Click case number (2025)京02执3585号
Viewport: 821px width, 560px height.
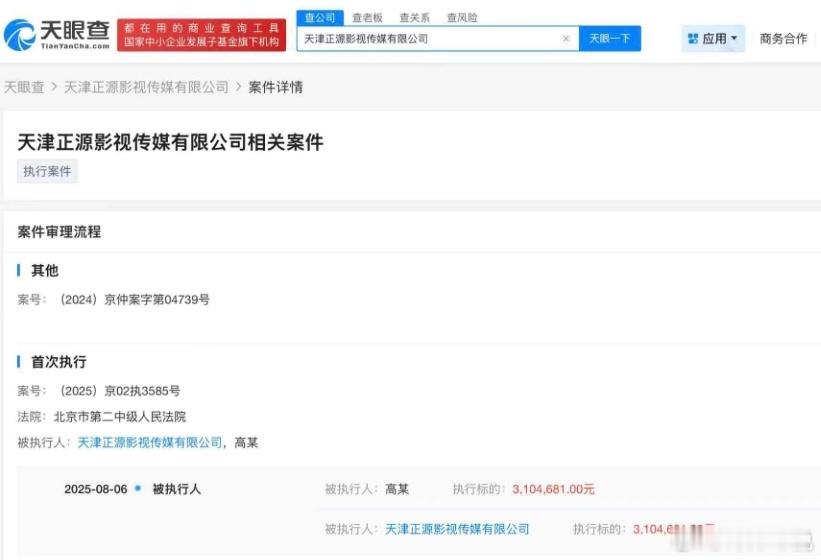point(119,391)
